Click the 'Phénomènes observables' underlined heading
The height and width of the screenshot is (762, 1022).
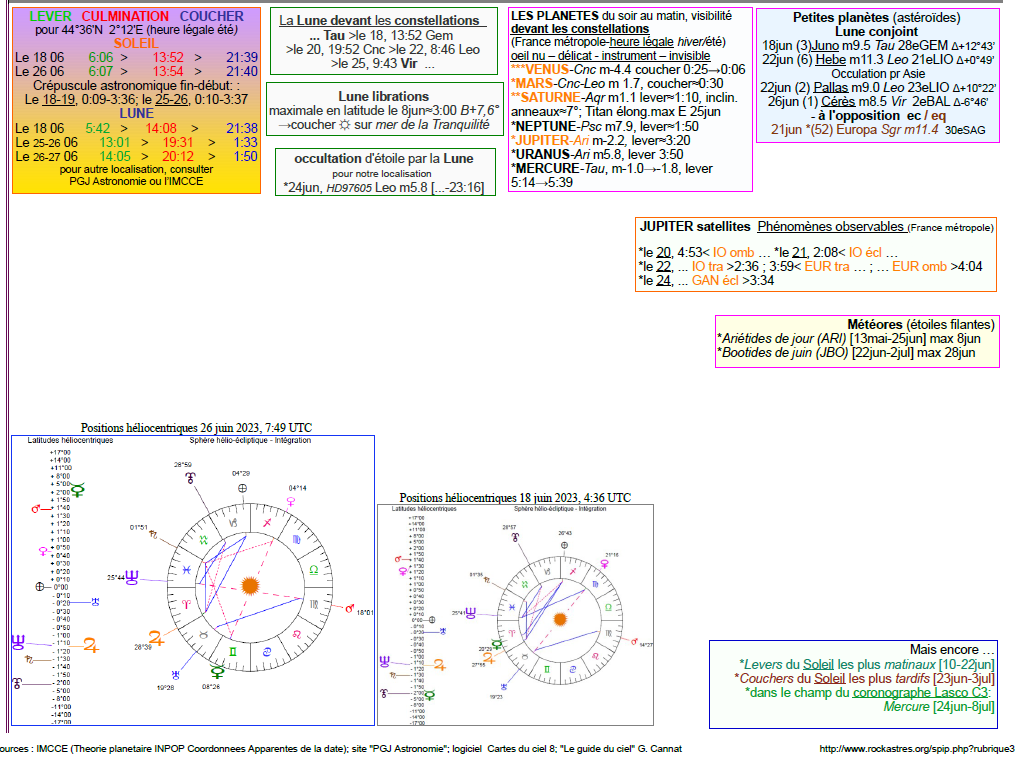point(830,227)
